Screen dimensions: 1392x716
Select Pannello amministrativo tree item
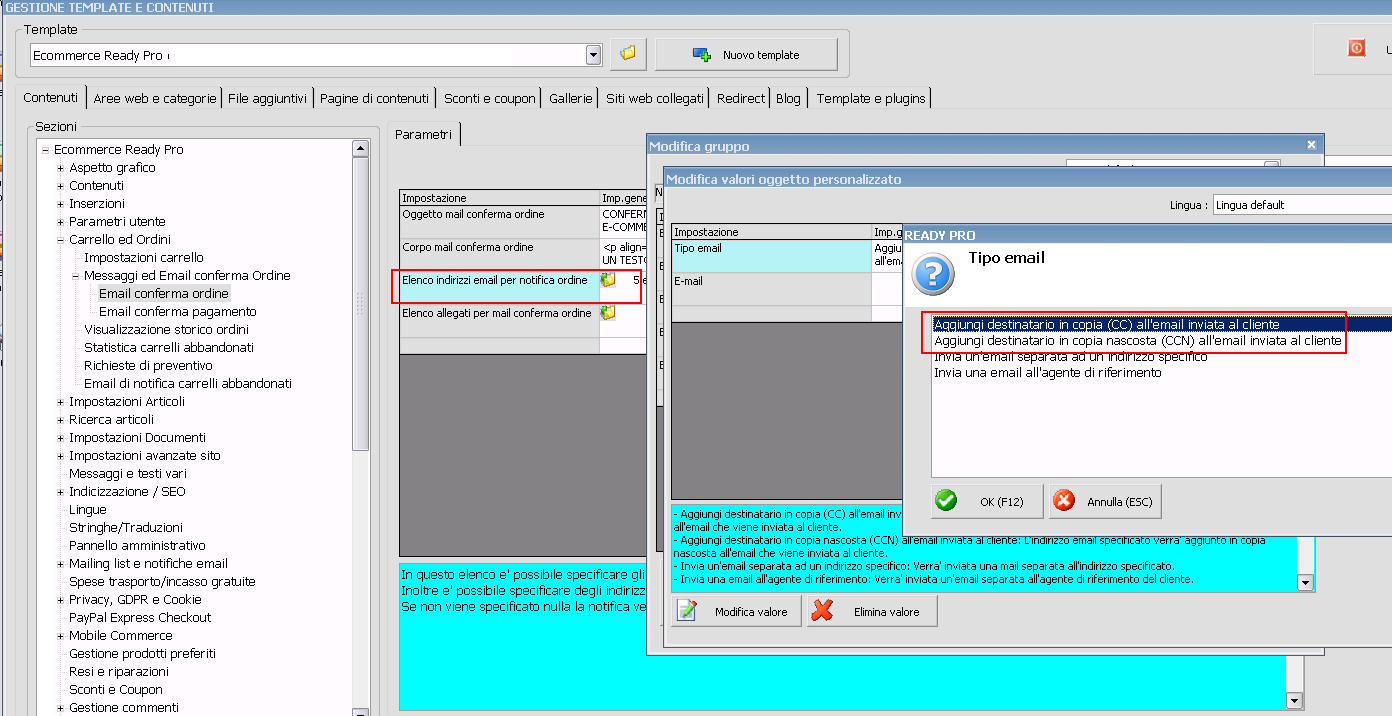137,545
